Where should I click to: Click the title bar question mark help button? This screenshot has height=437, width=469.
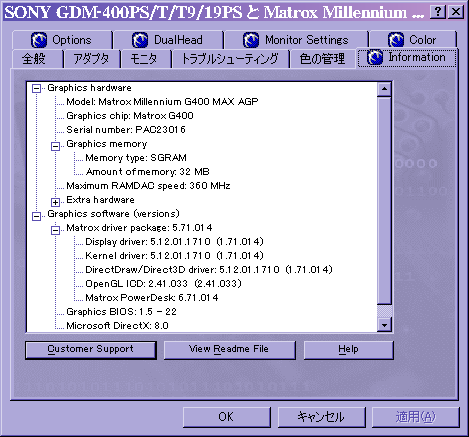(x=438, y=12)
